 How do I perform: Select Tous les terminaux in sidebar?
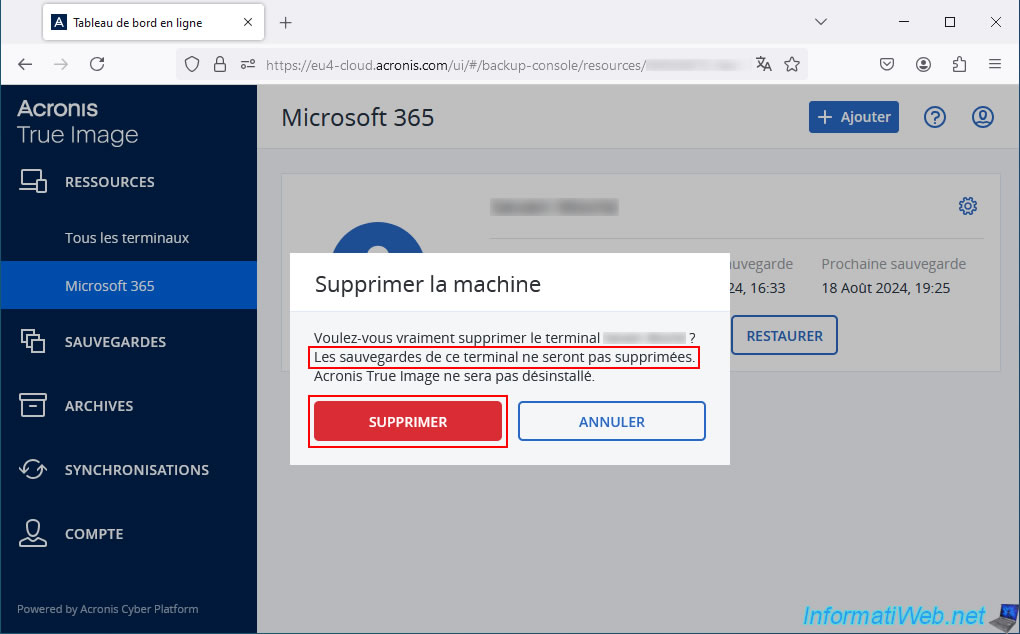[x=127, y=238]
